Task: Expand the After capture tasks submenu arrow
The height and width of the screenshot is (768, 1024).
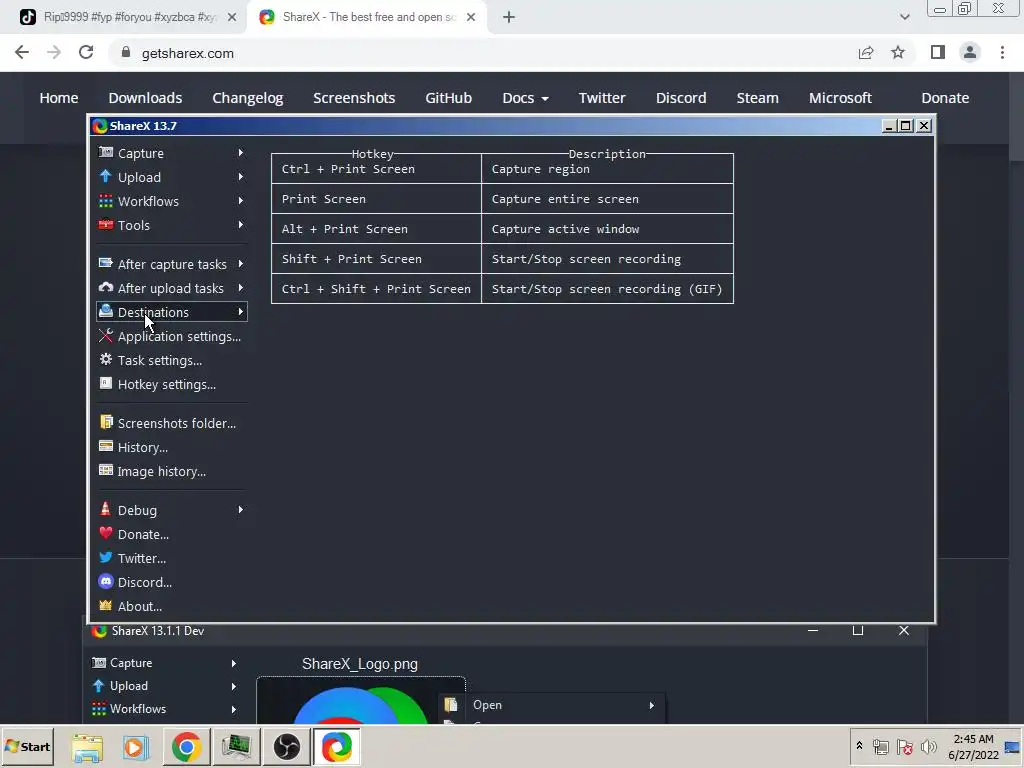Action: (240, 264)
